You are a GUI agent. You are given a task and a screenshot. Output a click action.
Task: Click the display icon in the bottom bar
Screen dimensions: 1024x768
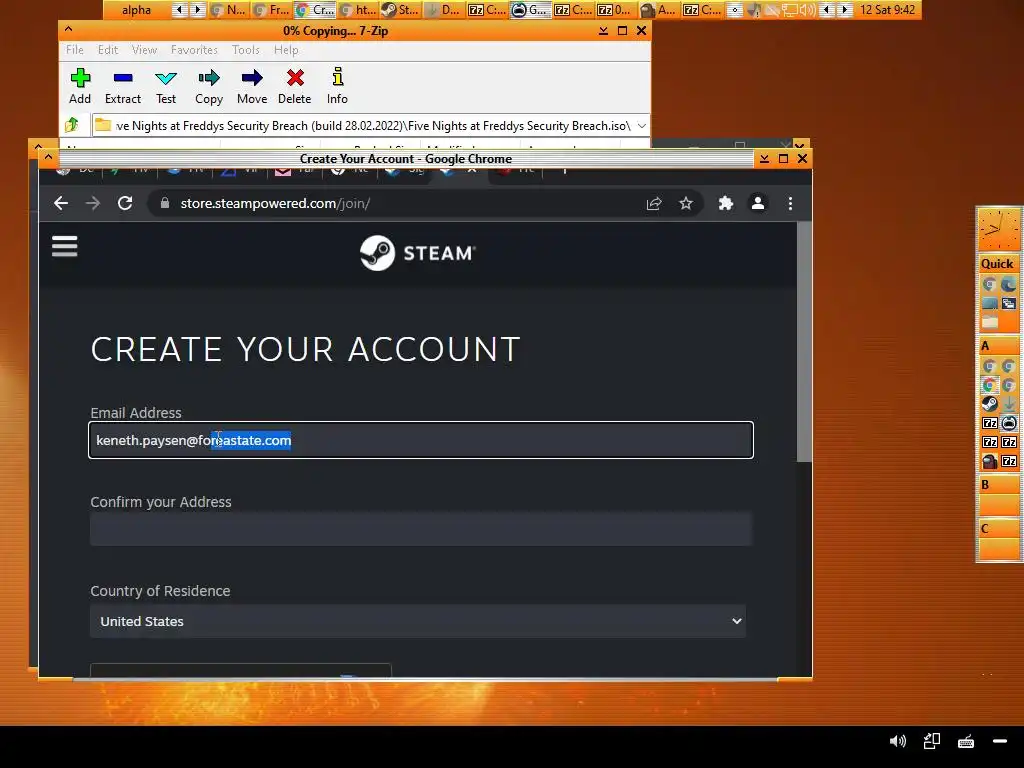932,741
